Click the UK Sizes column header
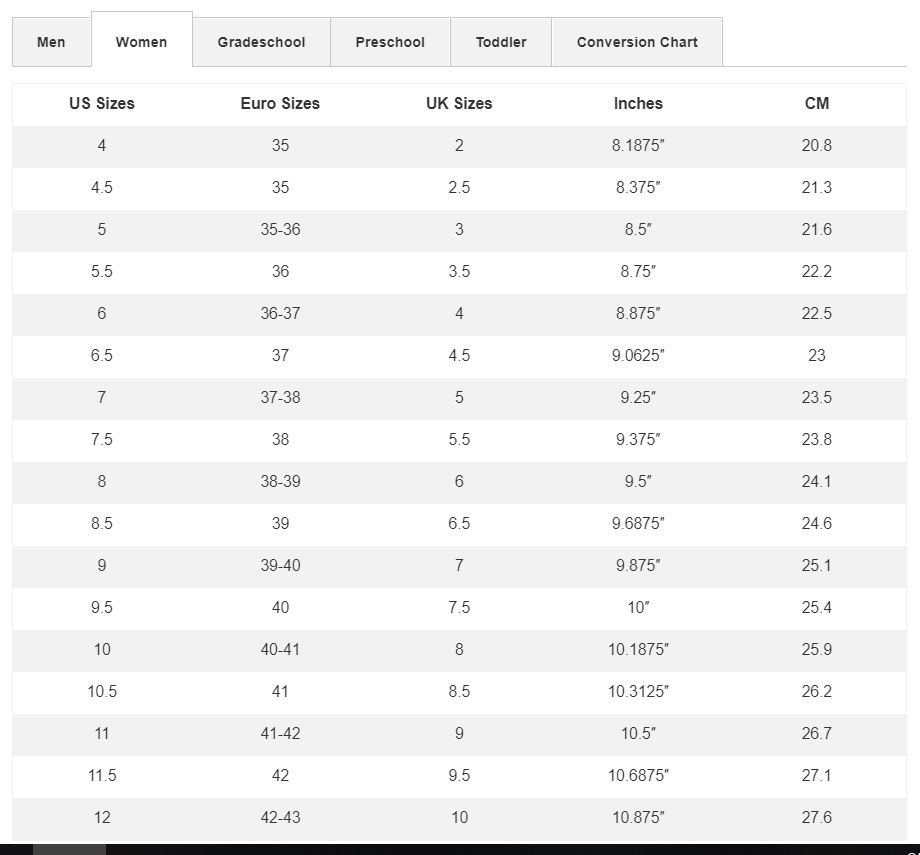Screen dimensions: 920x855 pos(459,103)
